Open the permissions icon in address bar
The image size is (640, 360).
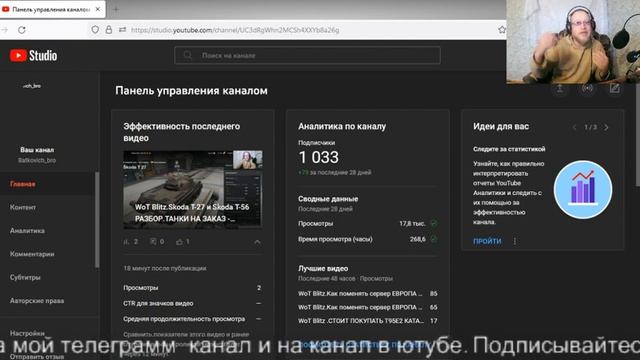(x=122, y=29)
